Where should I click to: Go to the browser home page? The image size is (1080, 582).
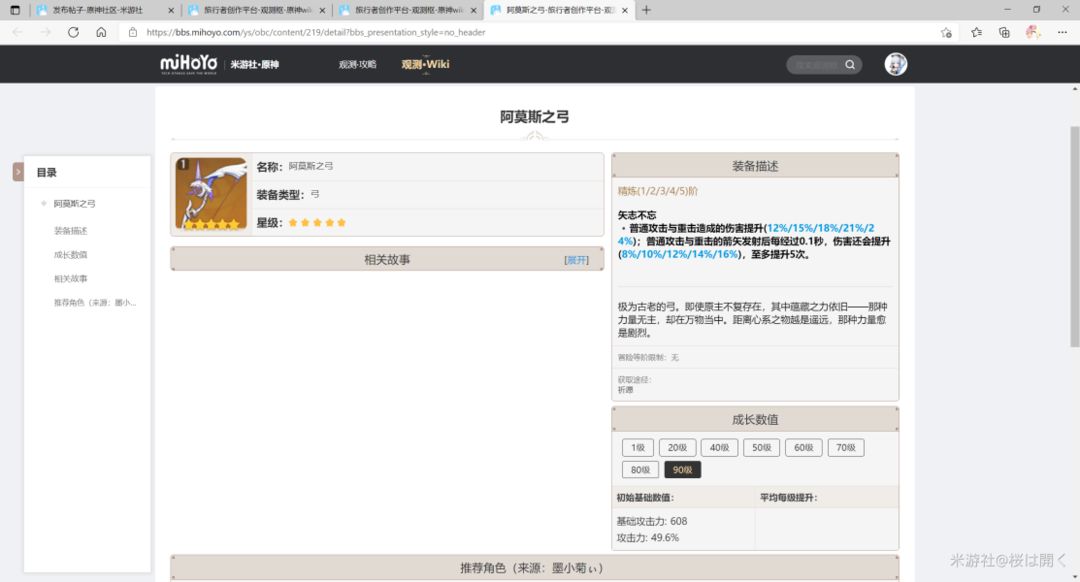point(101,32)
